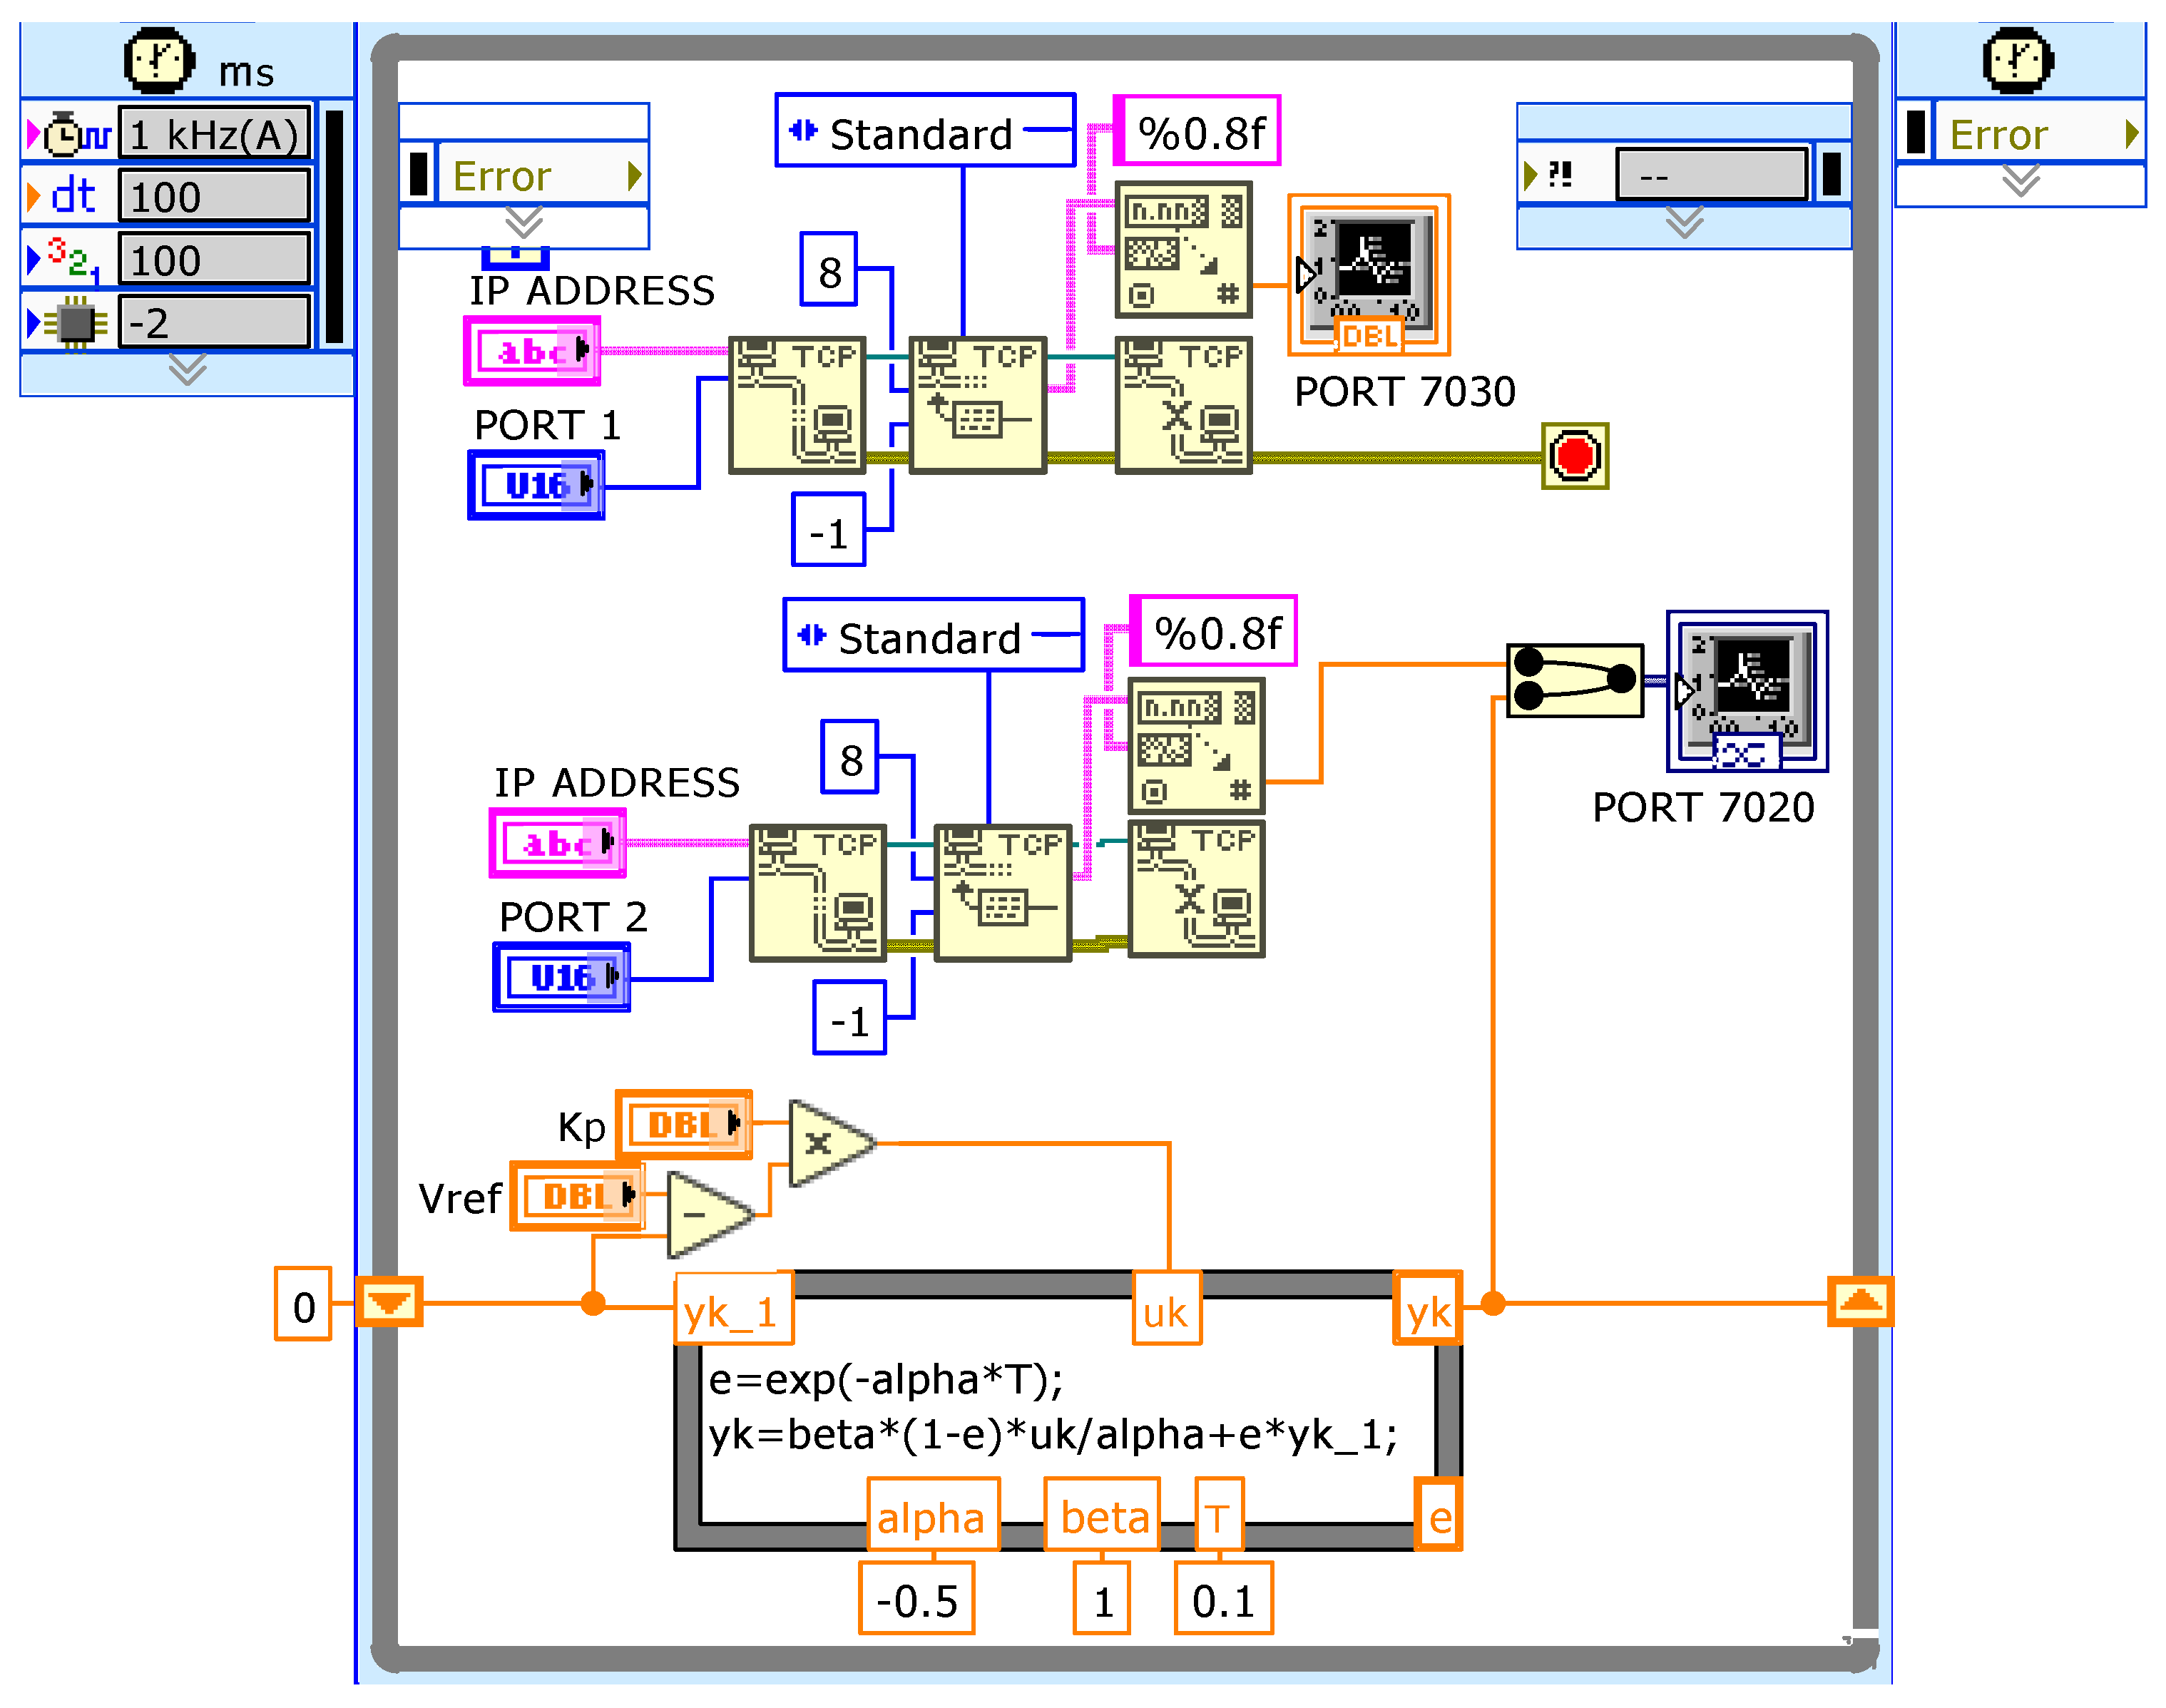The height and width of the screenshot is (1708, 2166).
Task: Click the lower Scan From String node
Action: [x=1196, y=747]
